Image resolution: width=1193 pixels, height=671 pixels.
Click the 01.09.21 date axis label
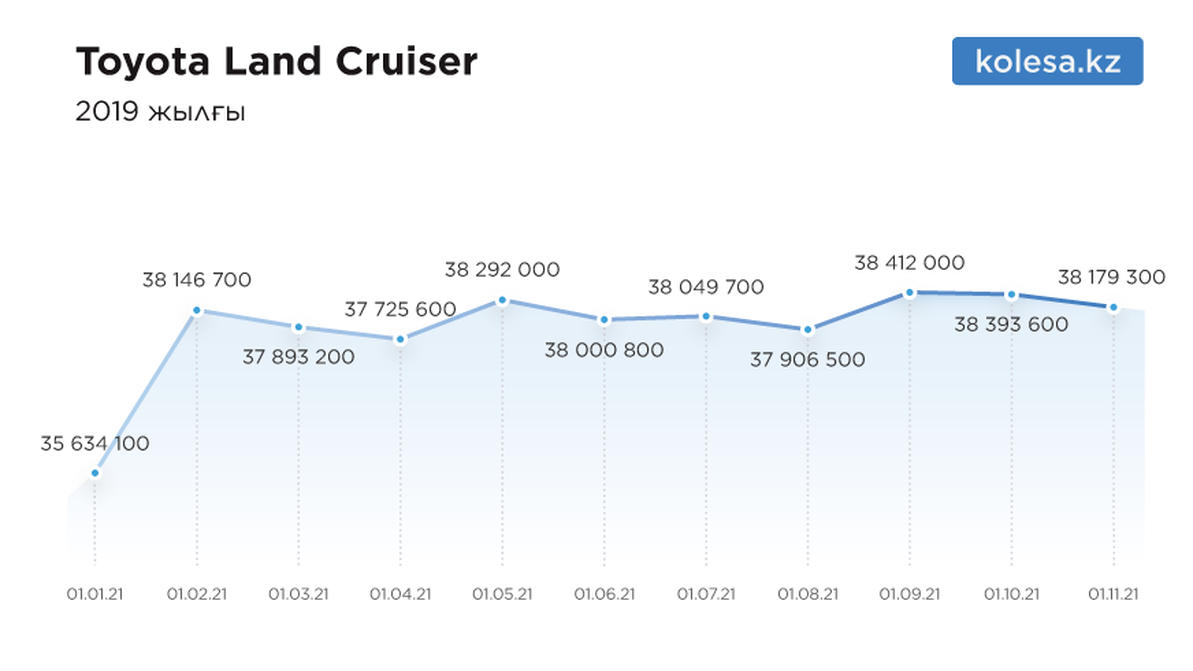(x=910, y=594)
